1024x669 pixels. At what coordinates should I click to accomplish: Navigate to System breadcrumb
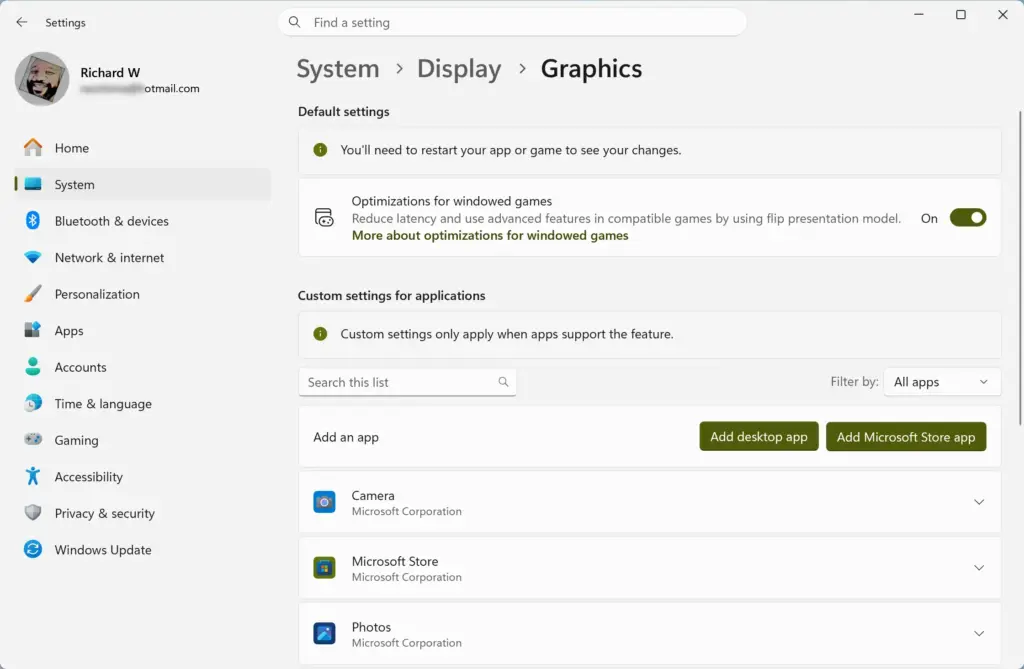338,69
